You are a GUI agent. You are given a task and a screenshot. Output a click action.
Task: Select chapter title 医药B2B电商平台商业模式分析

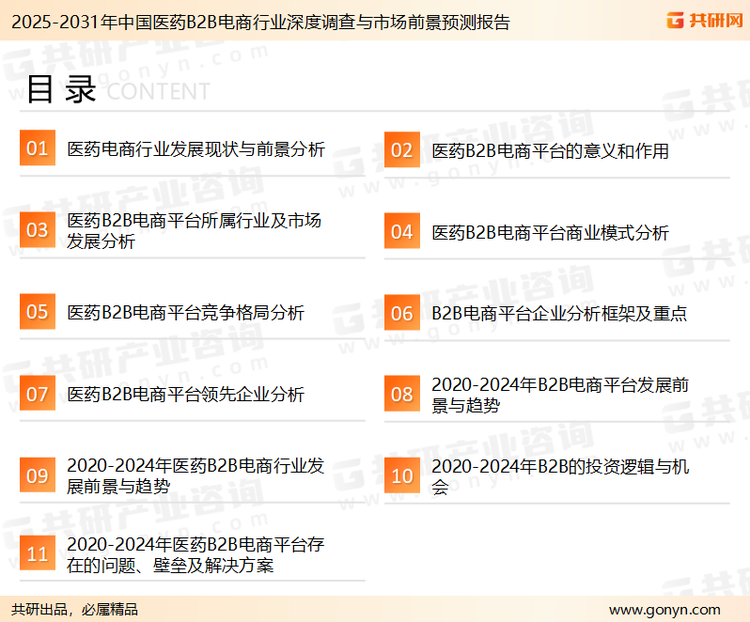click(550, 233)
